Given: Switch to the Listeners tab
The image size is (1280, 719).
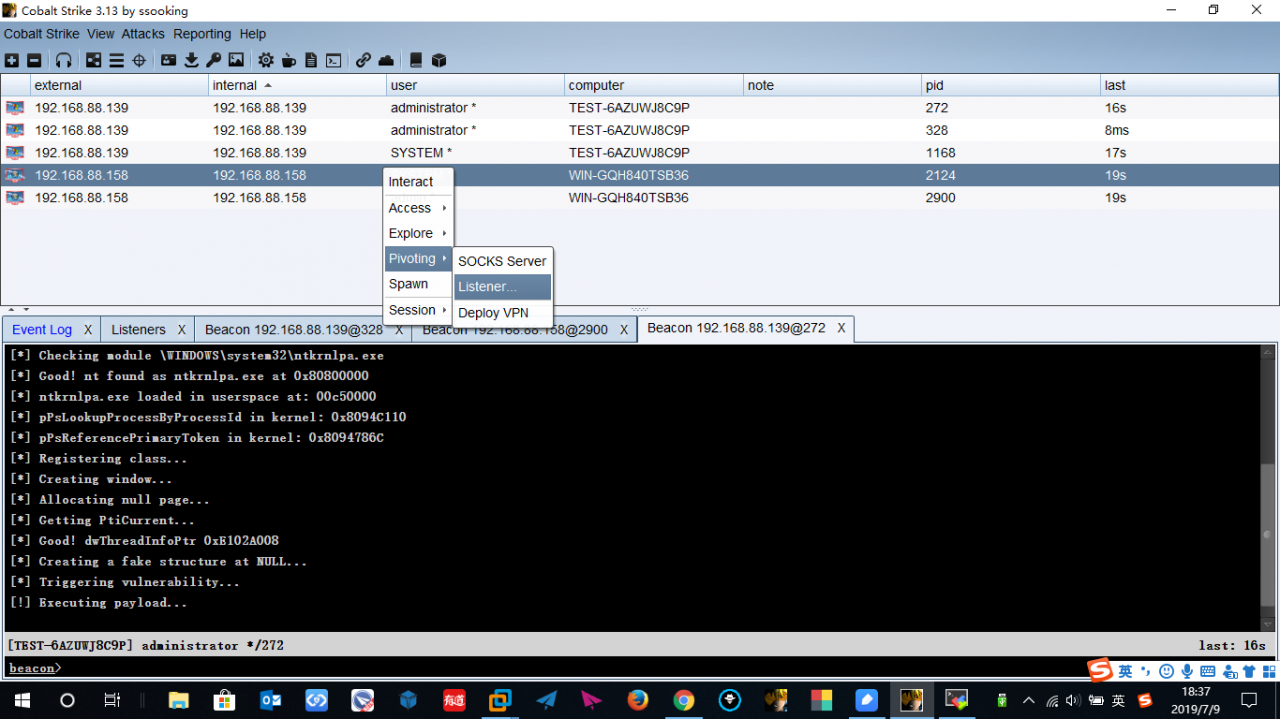Looking at the screenshot, I should pos(139,330).
